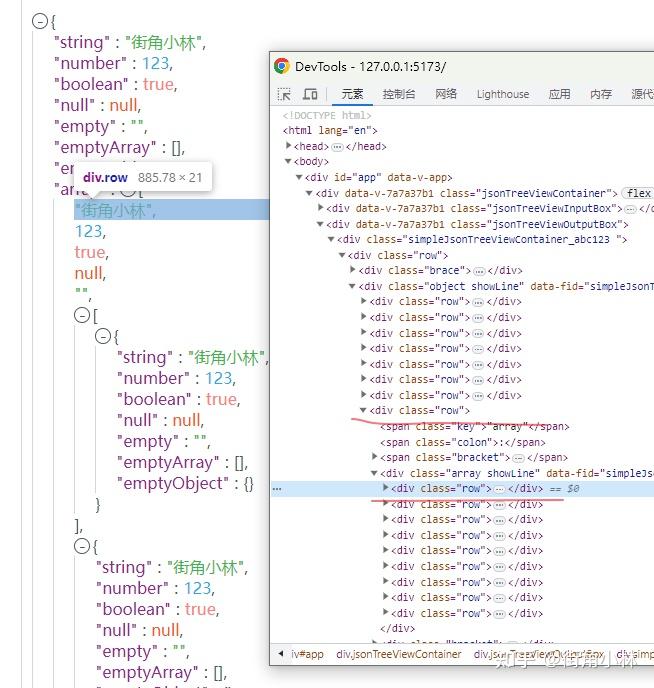Expand the span class="bracket" node
654x688 pixels.
[x=375, y=457]
